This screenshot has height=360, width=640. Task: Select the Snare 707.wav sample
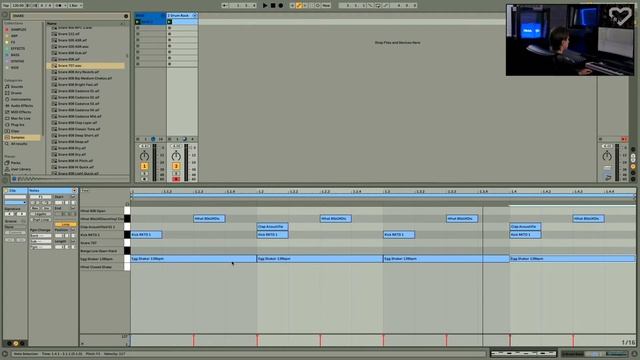tap(86, 65)
